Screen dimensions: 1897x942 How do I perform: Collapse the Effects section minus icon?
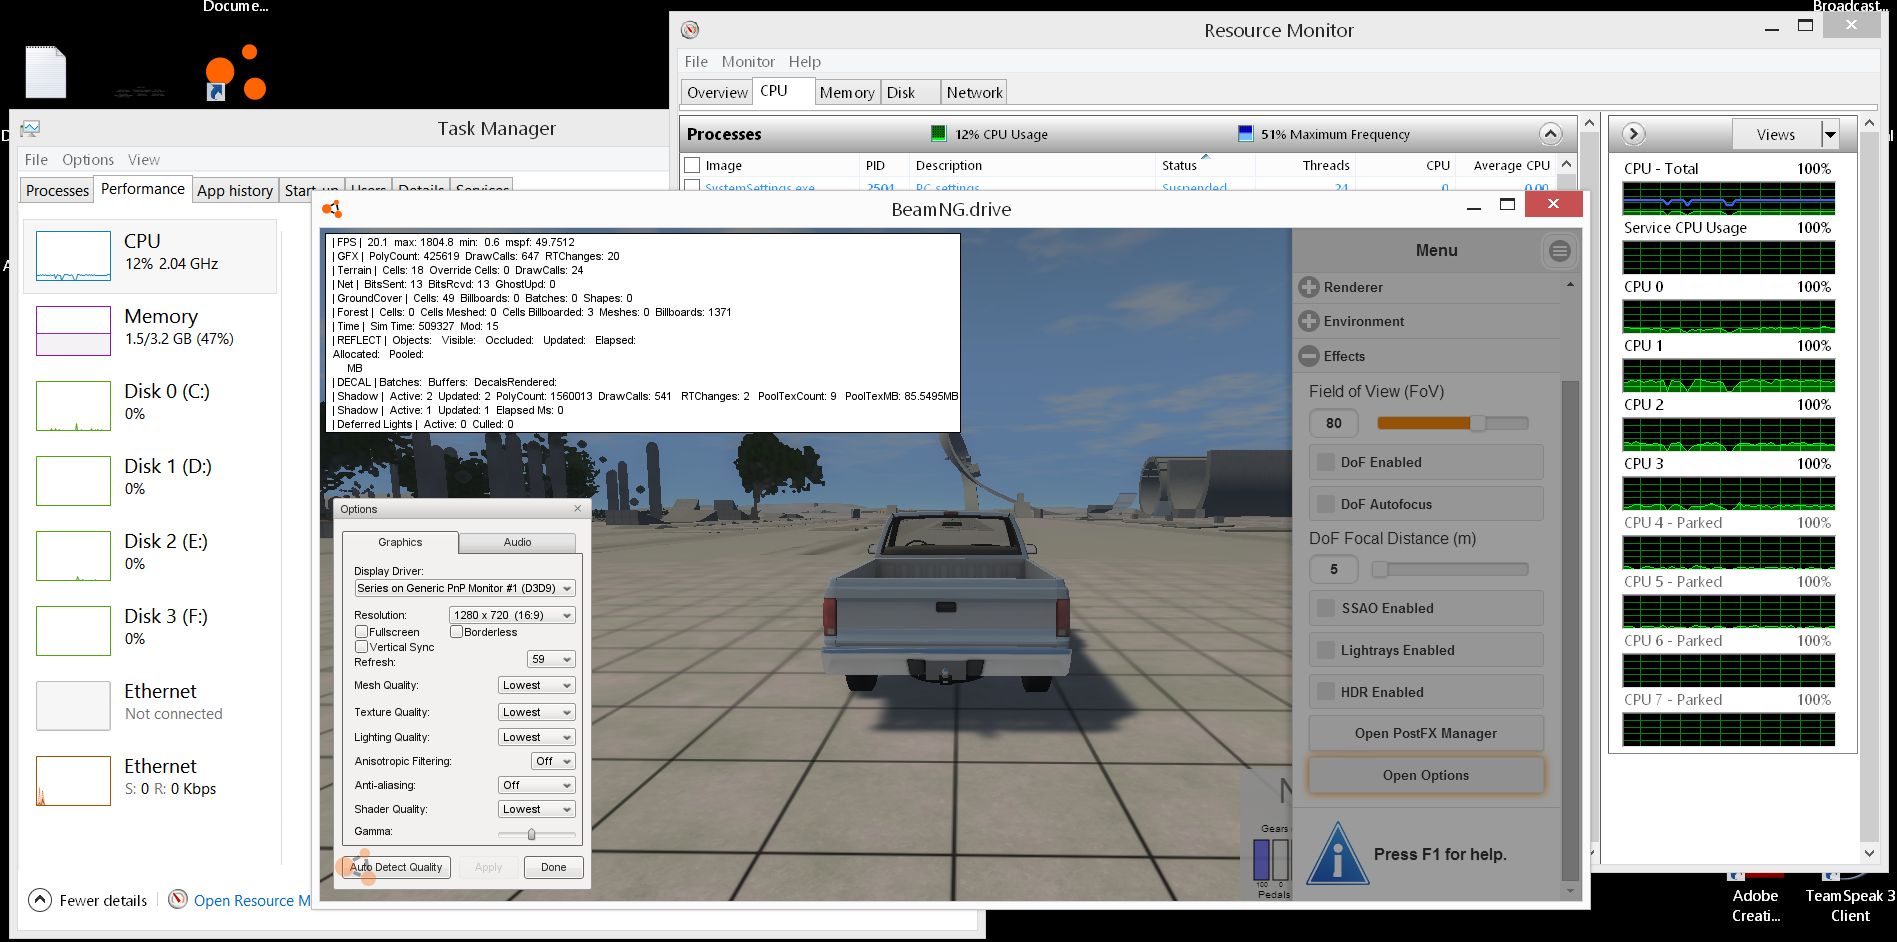[x=1308, y=356]
